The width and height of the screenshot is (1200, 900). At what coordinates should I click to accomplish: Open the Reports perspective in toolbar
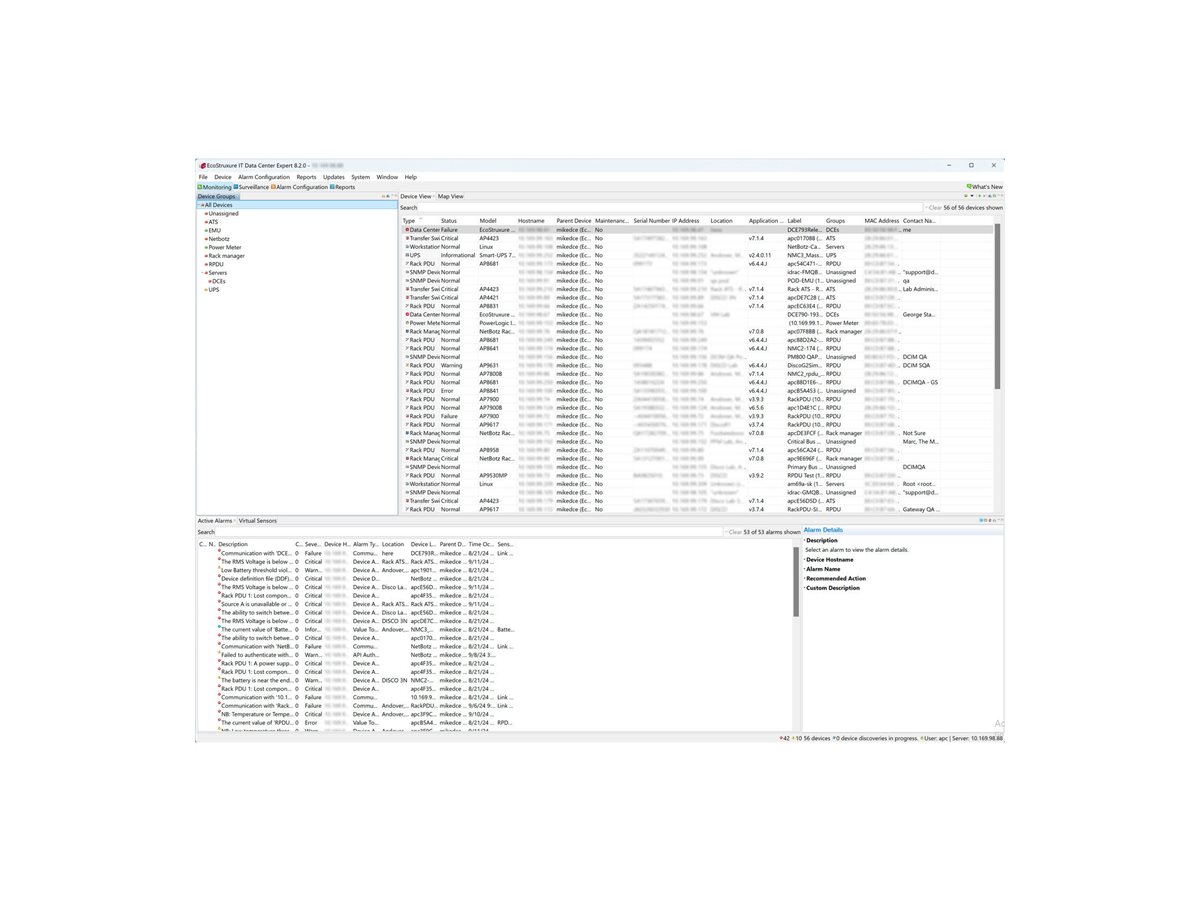pyautogui.click(x=344, y=187)
